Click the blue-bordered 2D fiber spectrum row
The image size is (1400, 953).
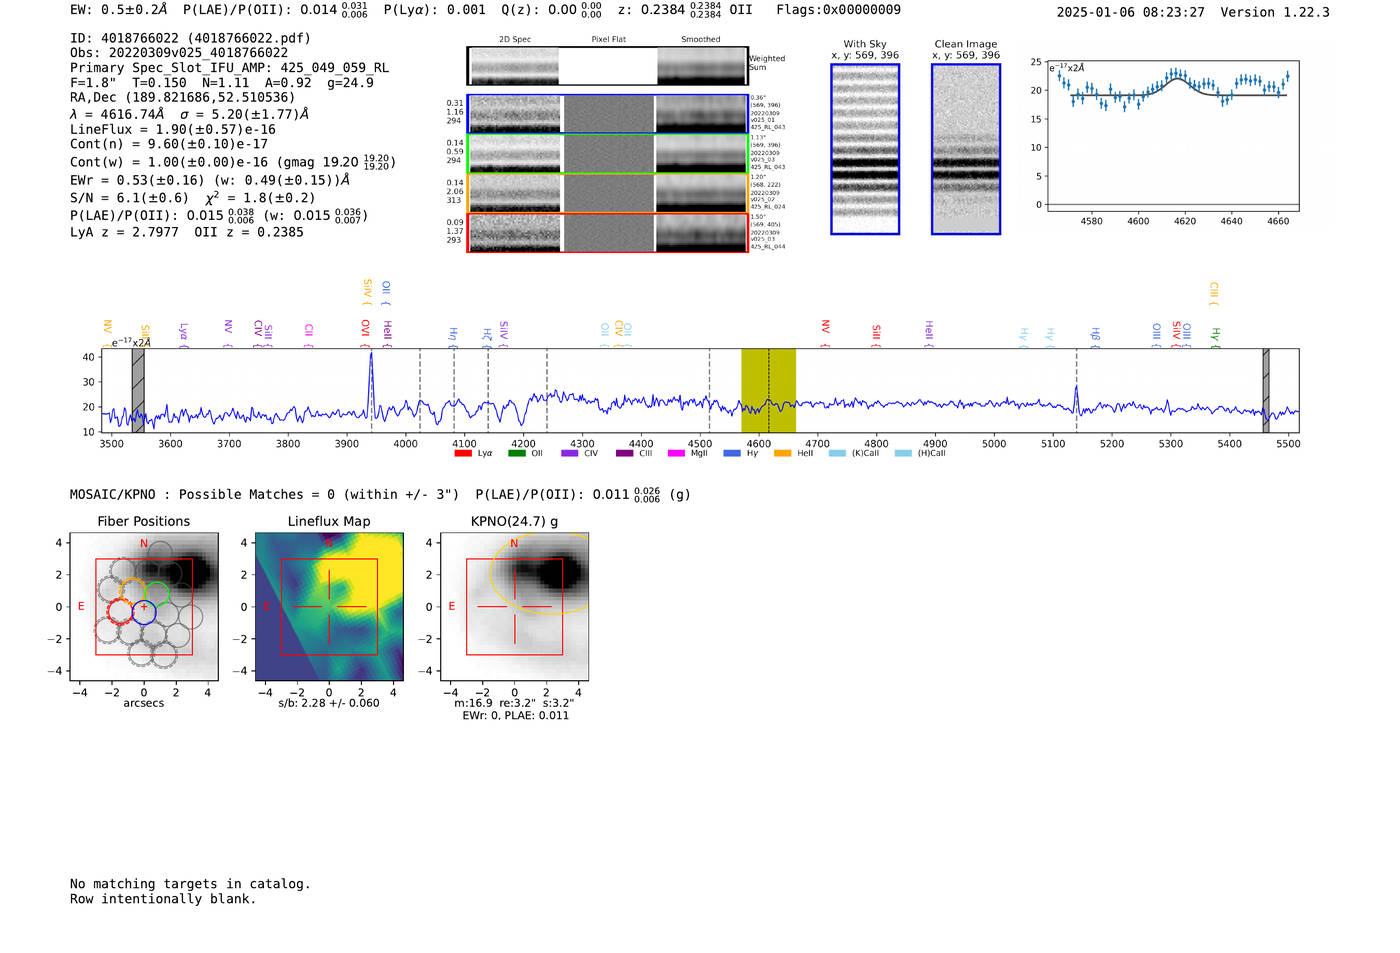click(607, 114)
